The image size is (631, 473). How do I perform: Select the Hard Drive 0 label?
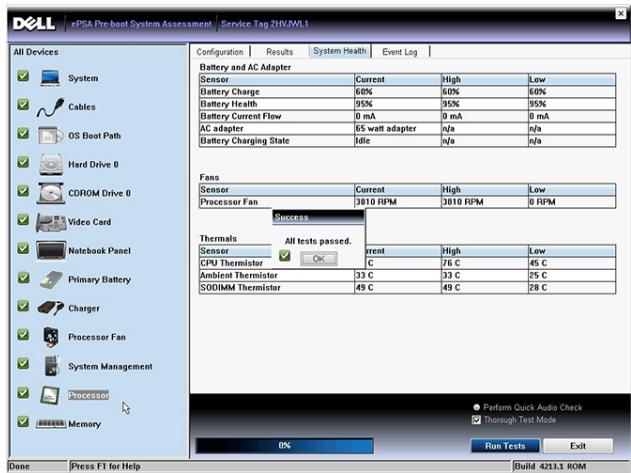pyautogui.click(x=93, y=164)
